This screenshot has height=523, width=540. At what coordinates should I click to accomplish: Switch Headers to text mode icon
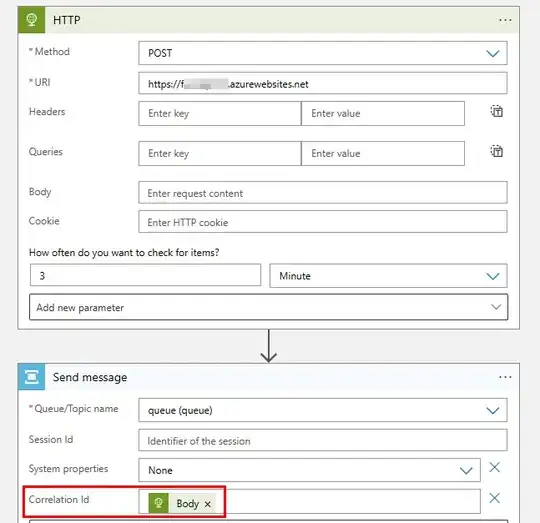(x=497, y=112)
